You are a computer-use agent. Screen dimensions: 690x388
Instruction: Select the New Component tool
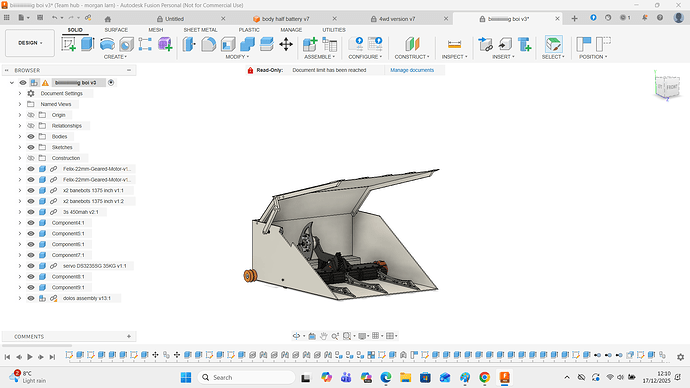[310, 44]
